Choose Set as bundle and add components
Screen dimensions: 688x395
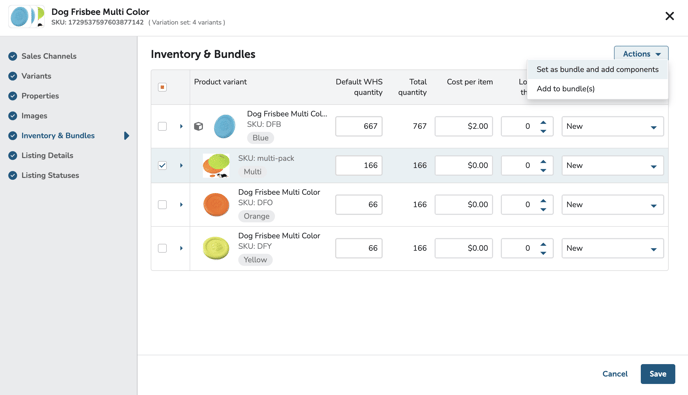(597, 69)
